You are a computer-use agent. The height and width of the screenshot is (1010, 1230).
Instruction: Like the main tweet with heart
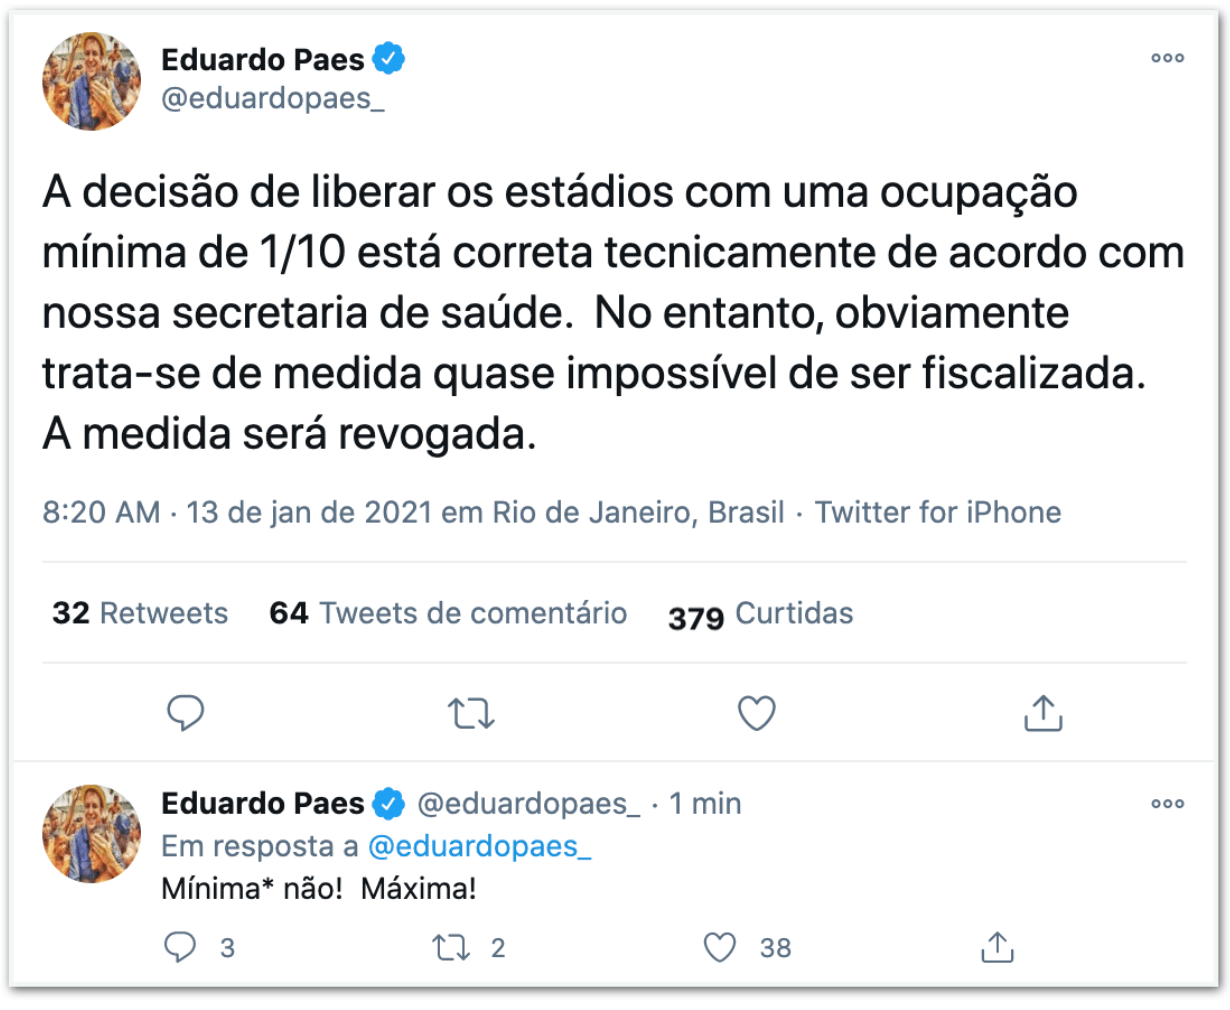(756, 714)
